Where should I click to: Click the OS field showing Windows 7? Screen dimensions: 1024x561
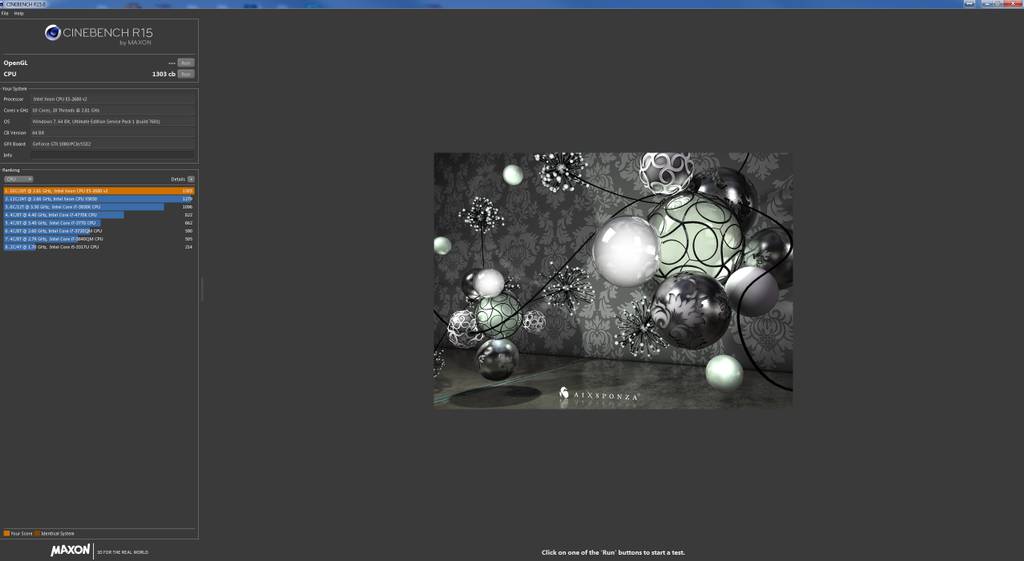112,121
